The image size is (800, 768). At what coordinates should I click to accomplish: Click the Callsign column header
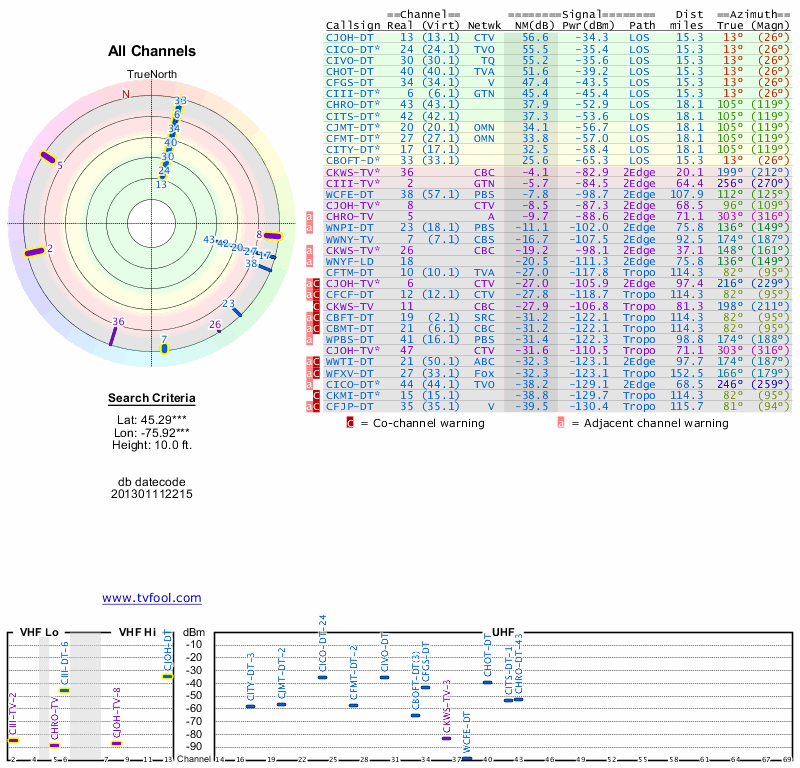click(x=353, y=25)
